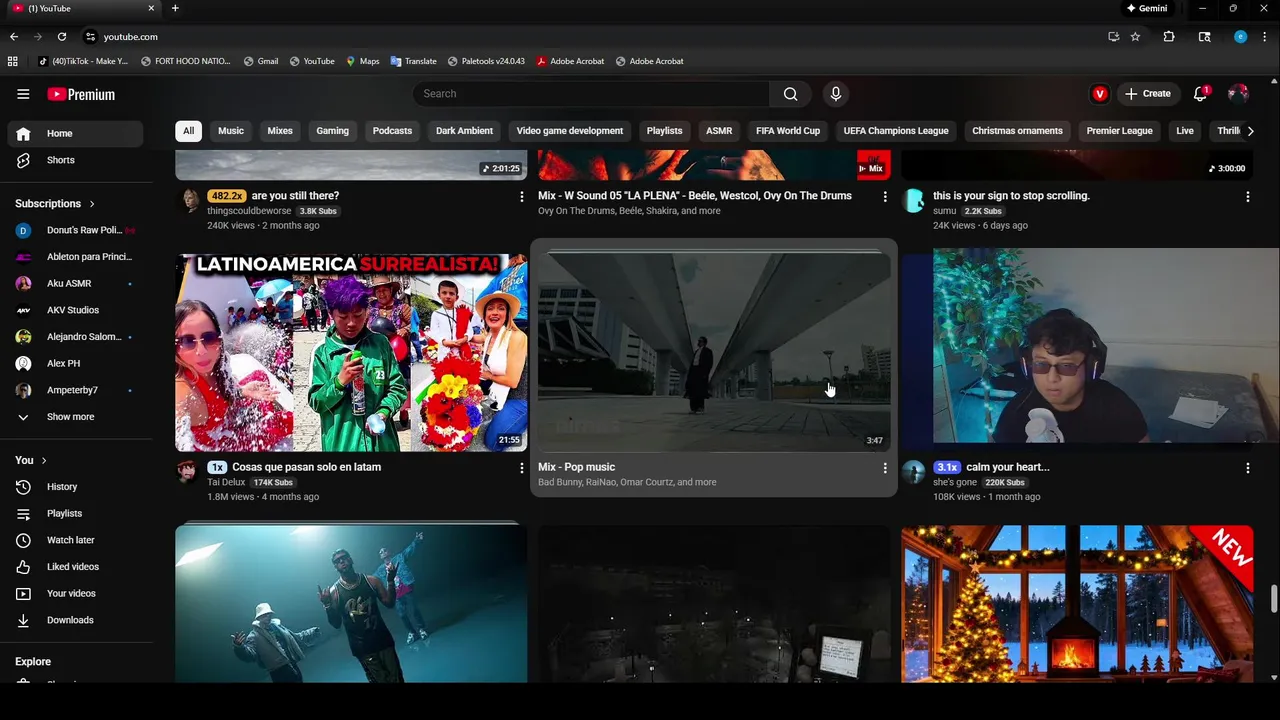Open the Gemini button in Chrome
The image size is (1280, 720).
[1147, 8]
